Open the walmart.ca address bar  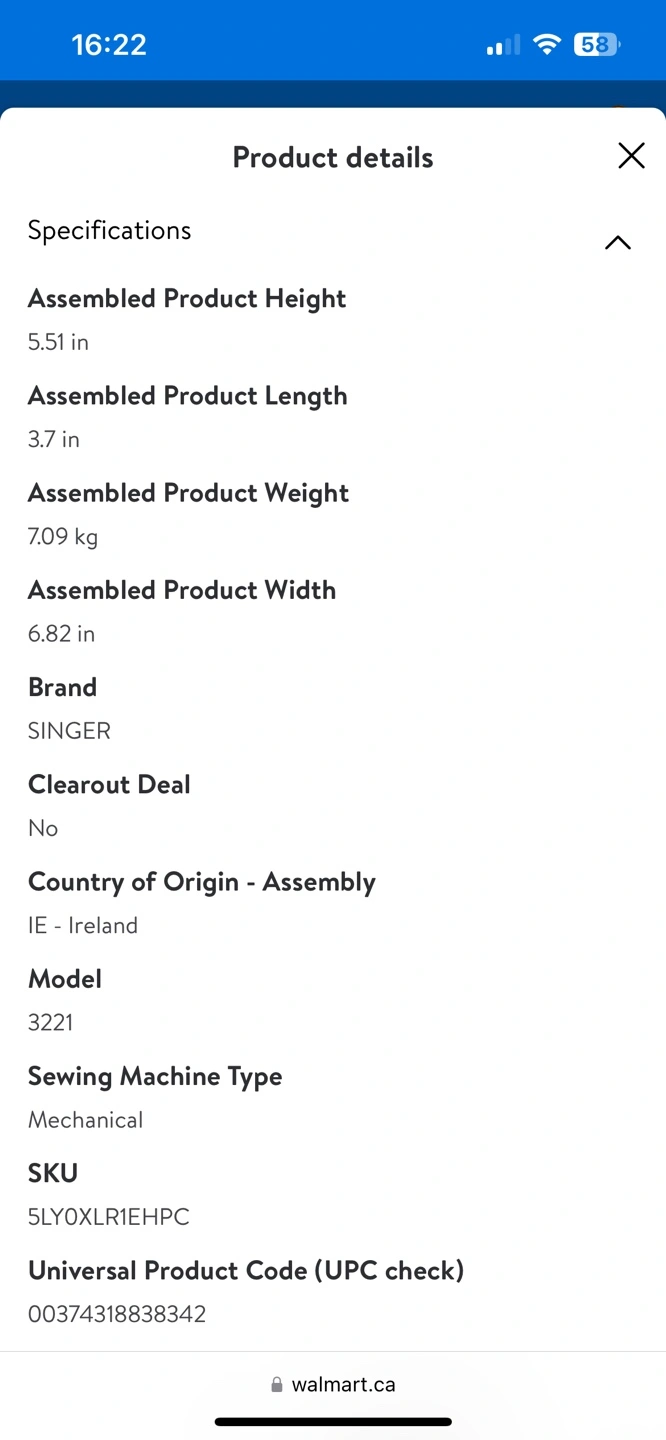pos(333,1385)
